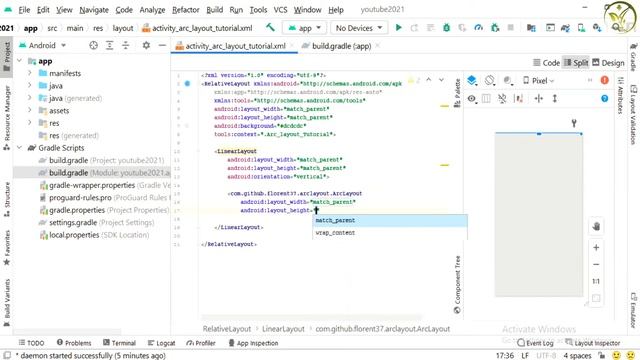The height and width of the screenshot is (360, 640).
Task: Switch editor to Design view
Action: point(608,62)
